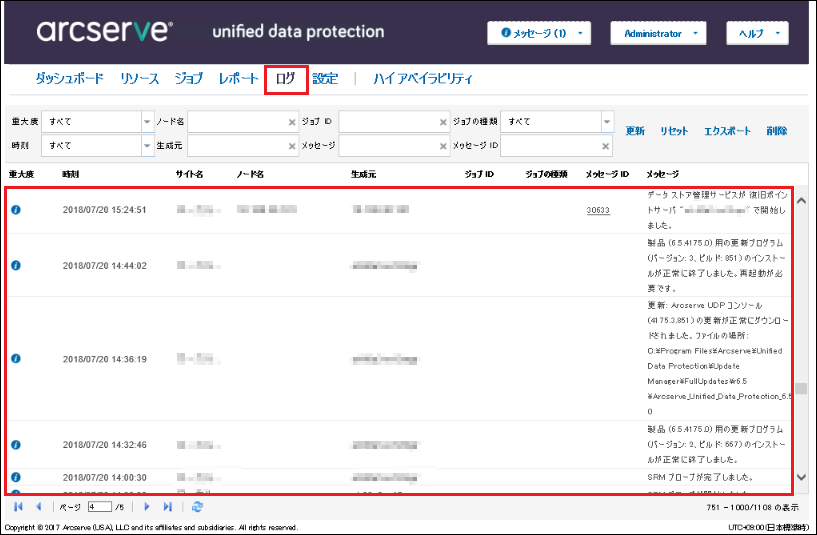Clear the ノード名 filter with X

coord(292,122)
